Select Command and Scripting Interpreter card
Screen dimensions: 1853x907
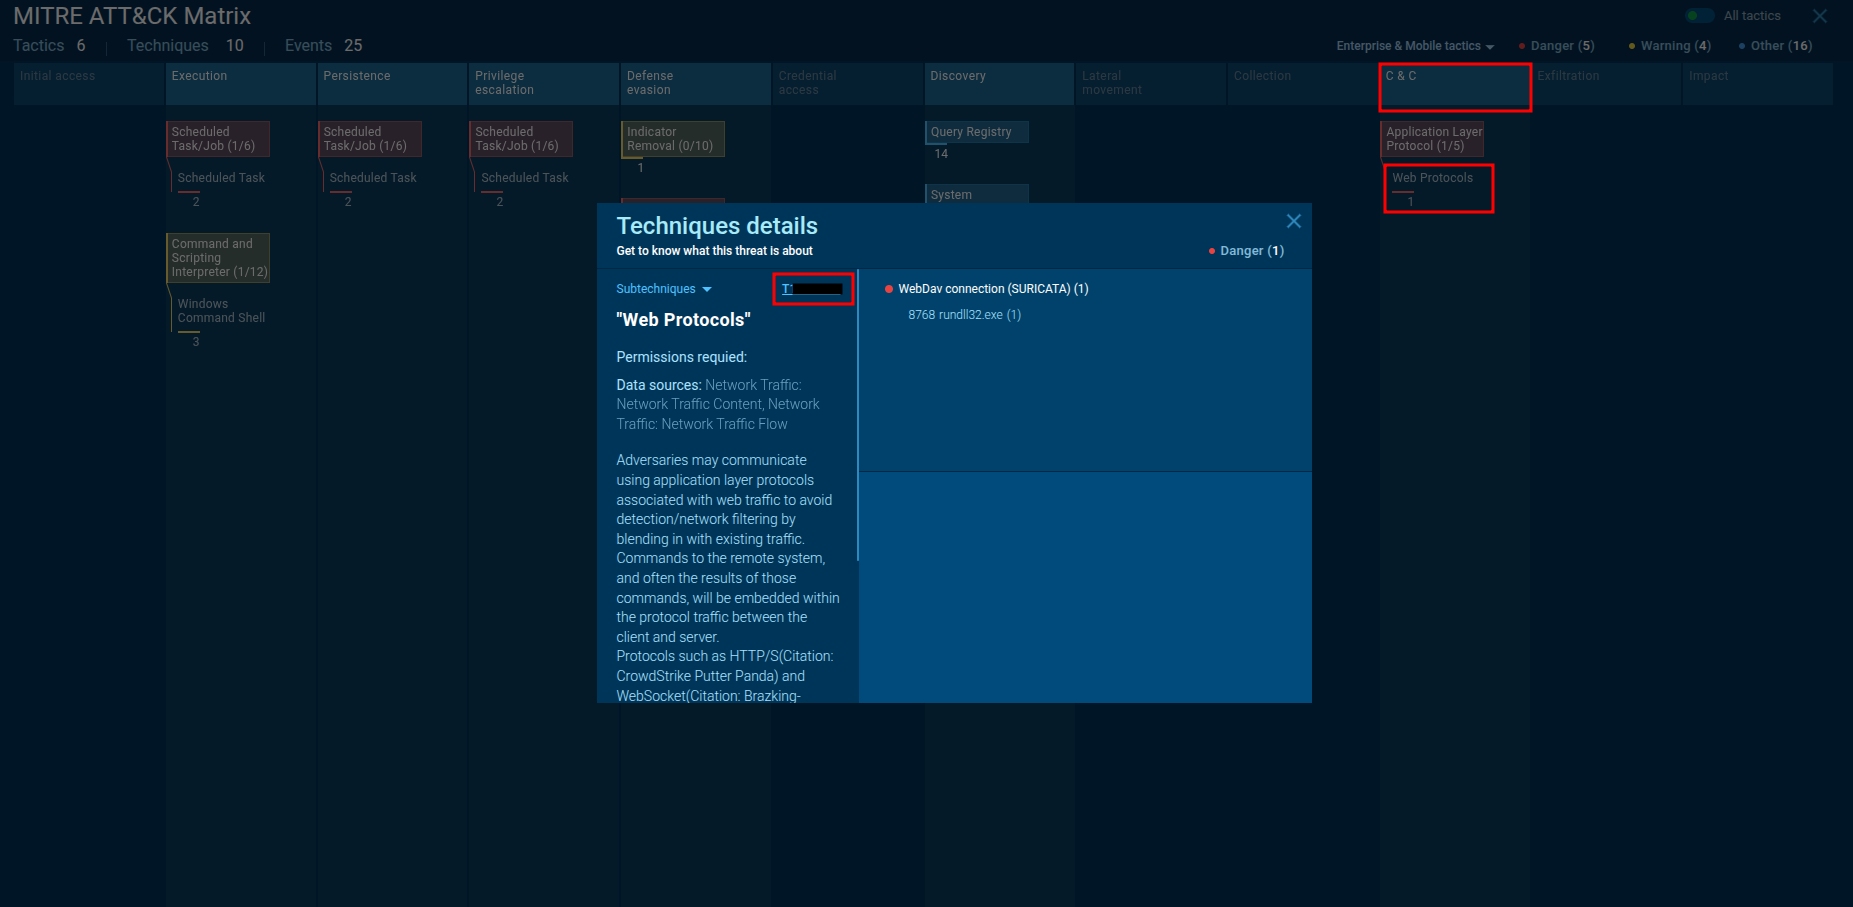tap(218, 258)
